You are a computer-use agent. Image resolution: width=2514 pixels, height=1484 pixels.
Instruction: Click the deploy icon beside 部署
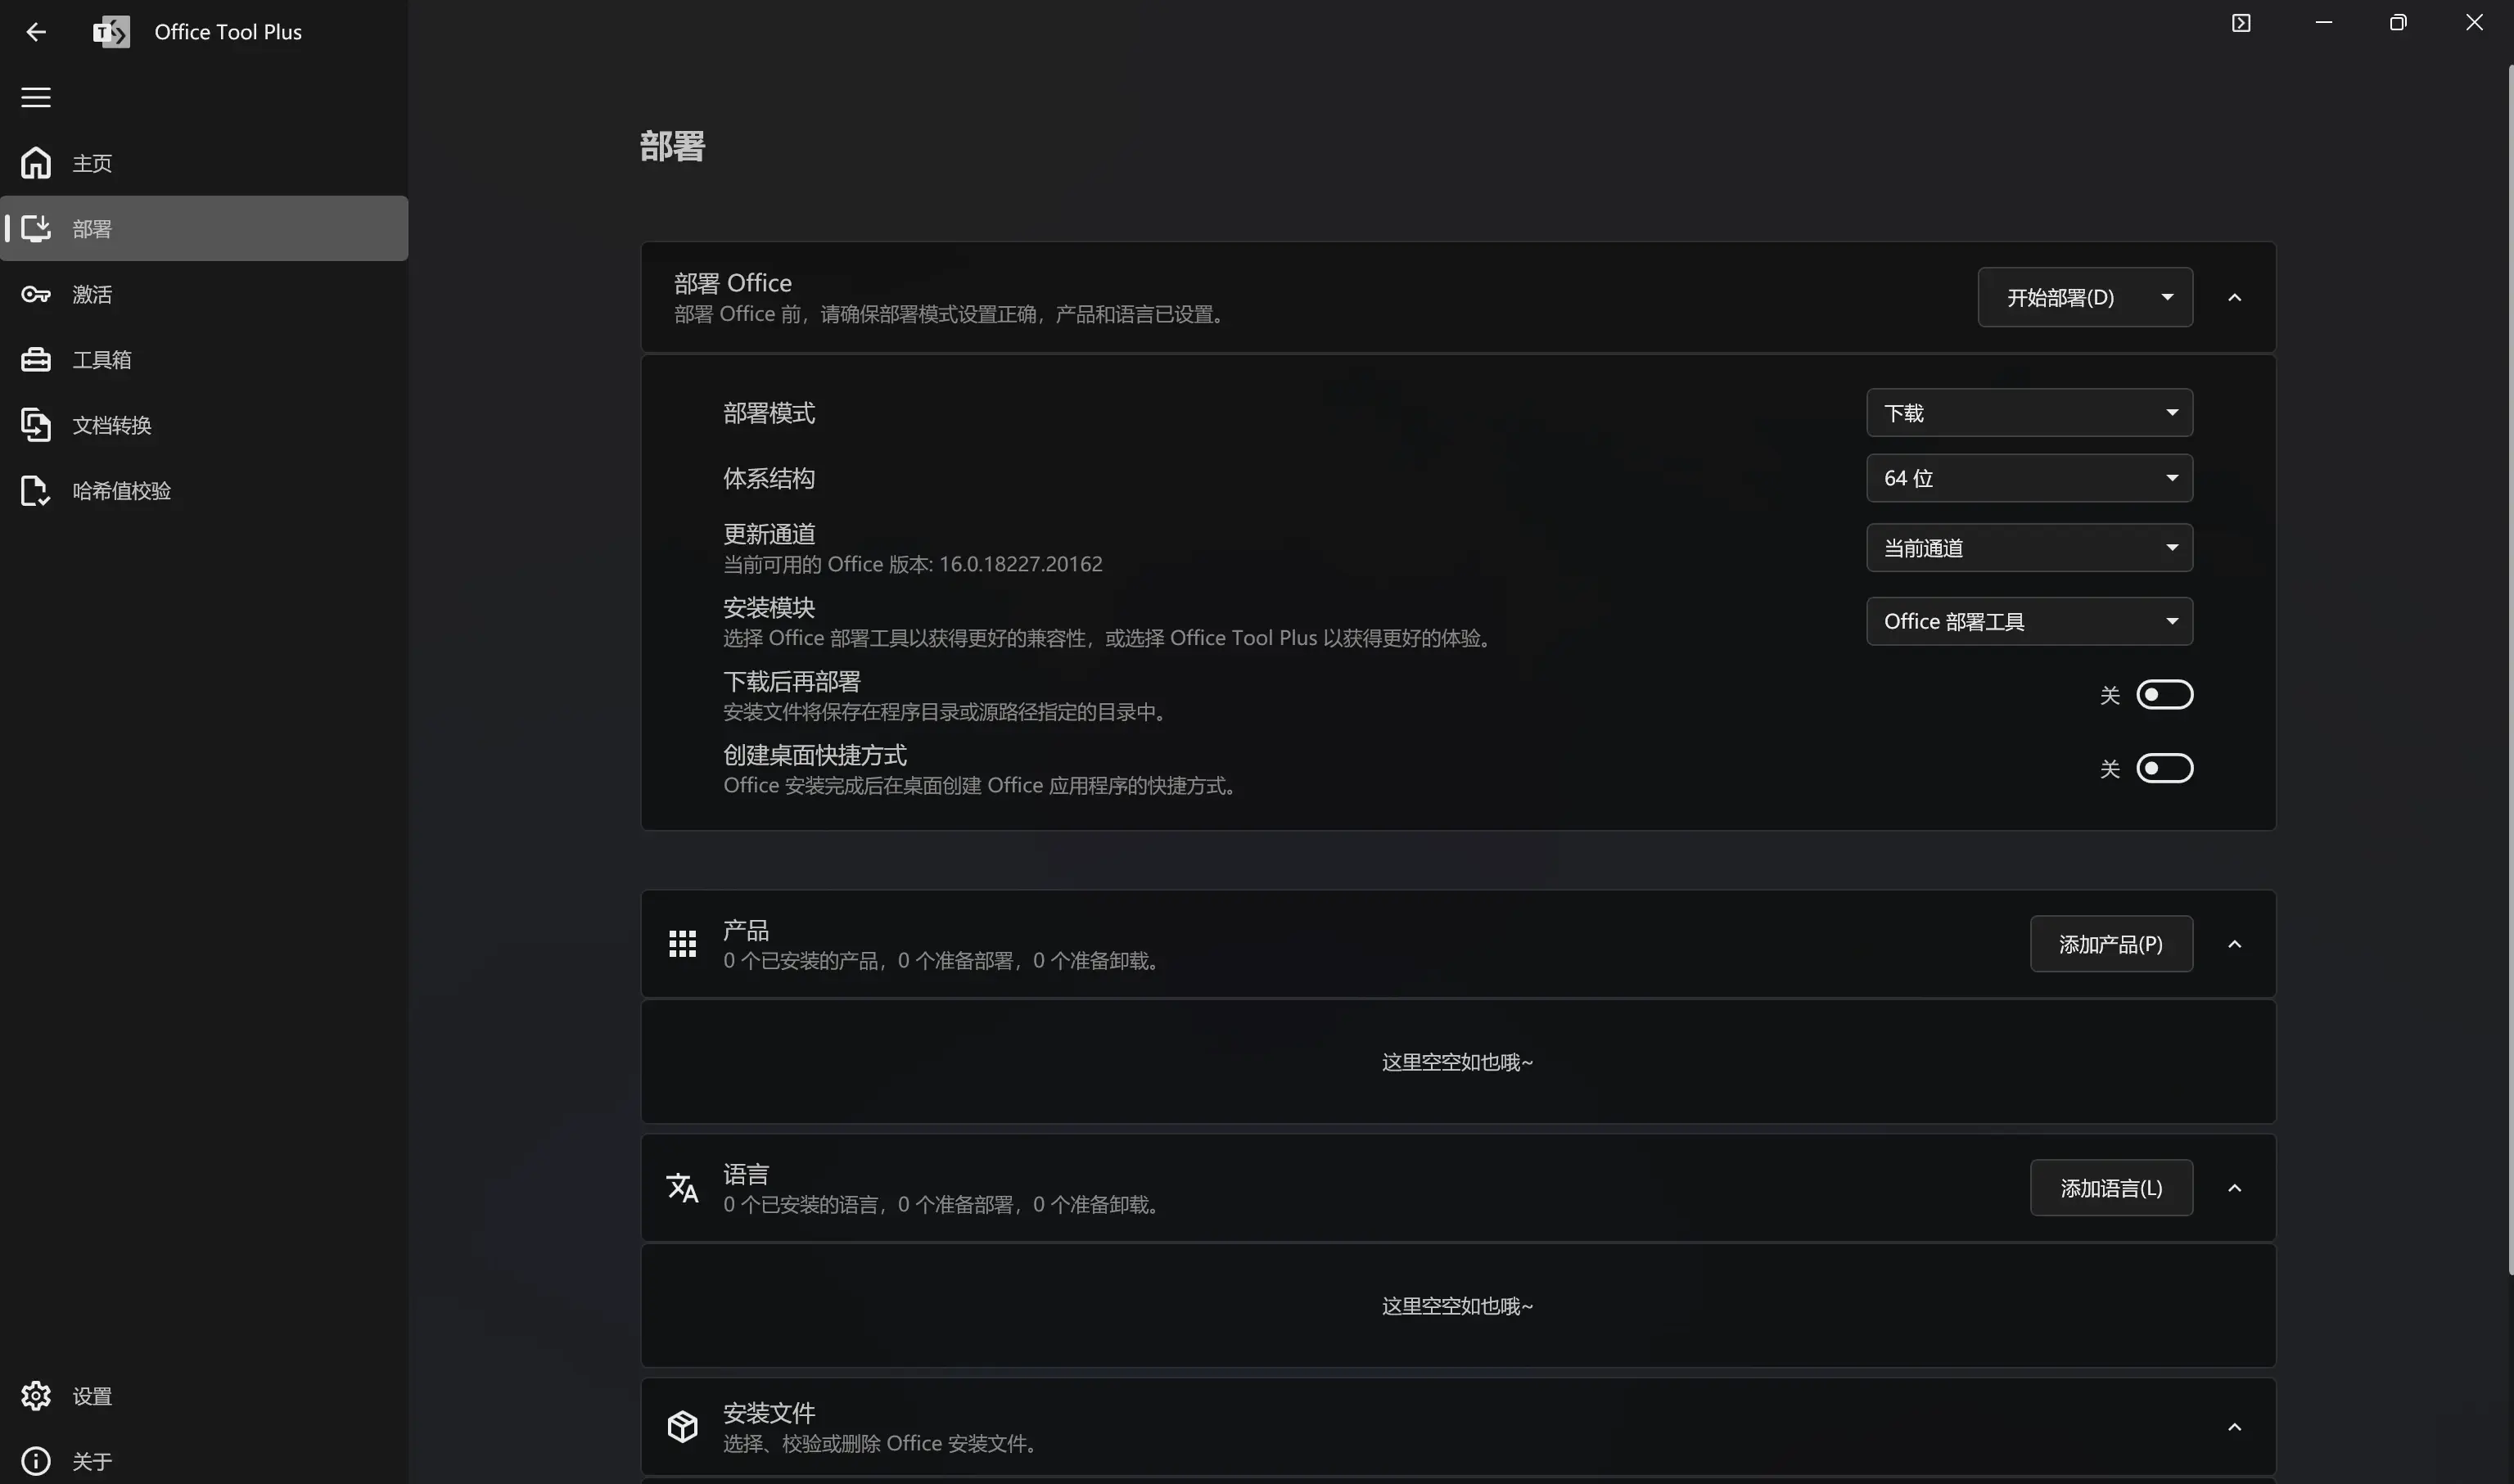pos(36,228)
